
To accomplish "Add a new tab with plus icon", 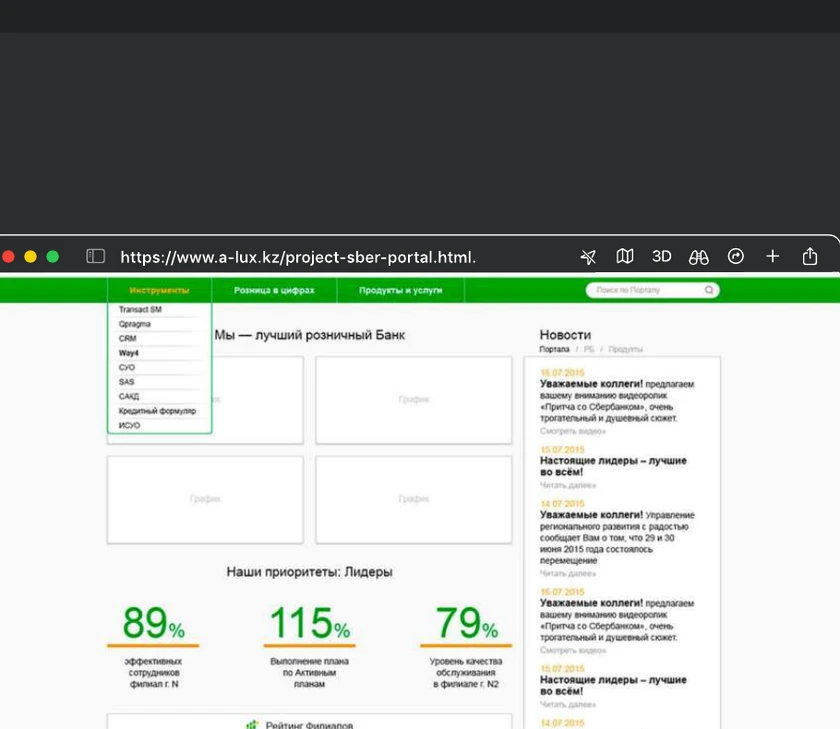I will click(x=772, y=256).
